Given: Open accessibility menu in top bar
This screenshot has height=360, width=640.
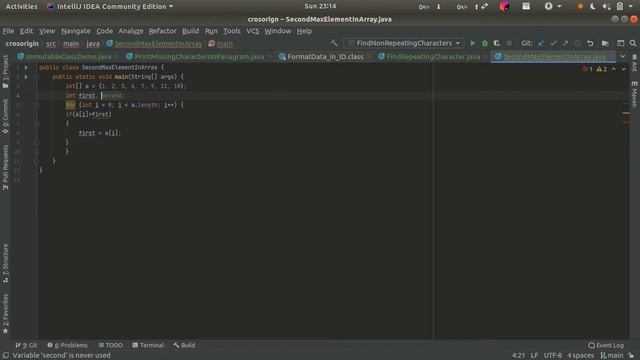Looking at the screenshot, I should 553,7.
